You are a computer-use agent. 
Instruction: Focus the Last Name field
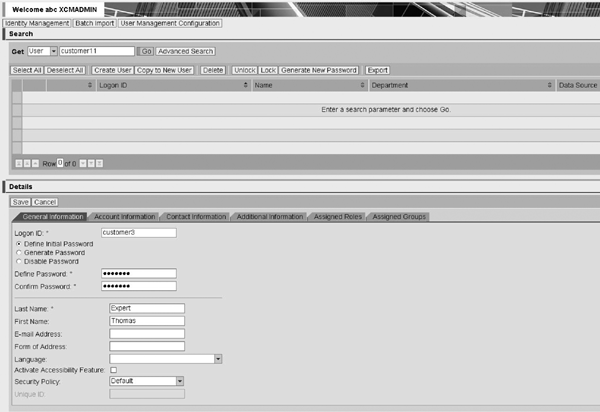point(147,308)
